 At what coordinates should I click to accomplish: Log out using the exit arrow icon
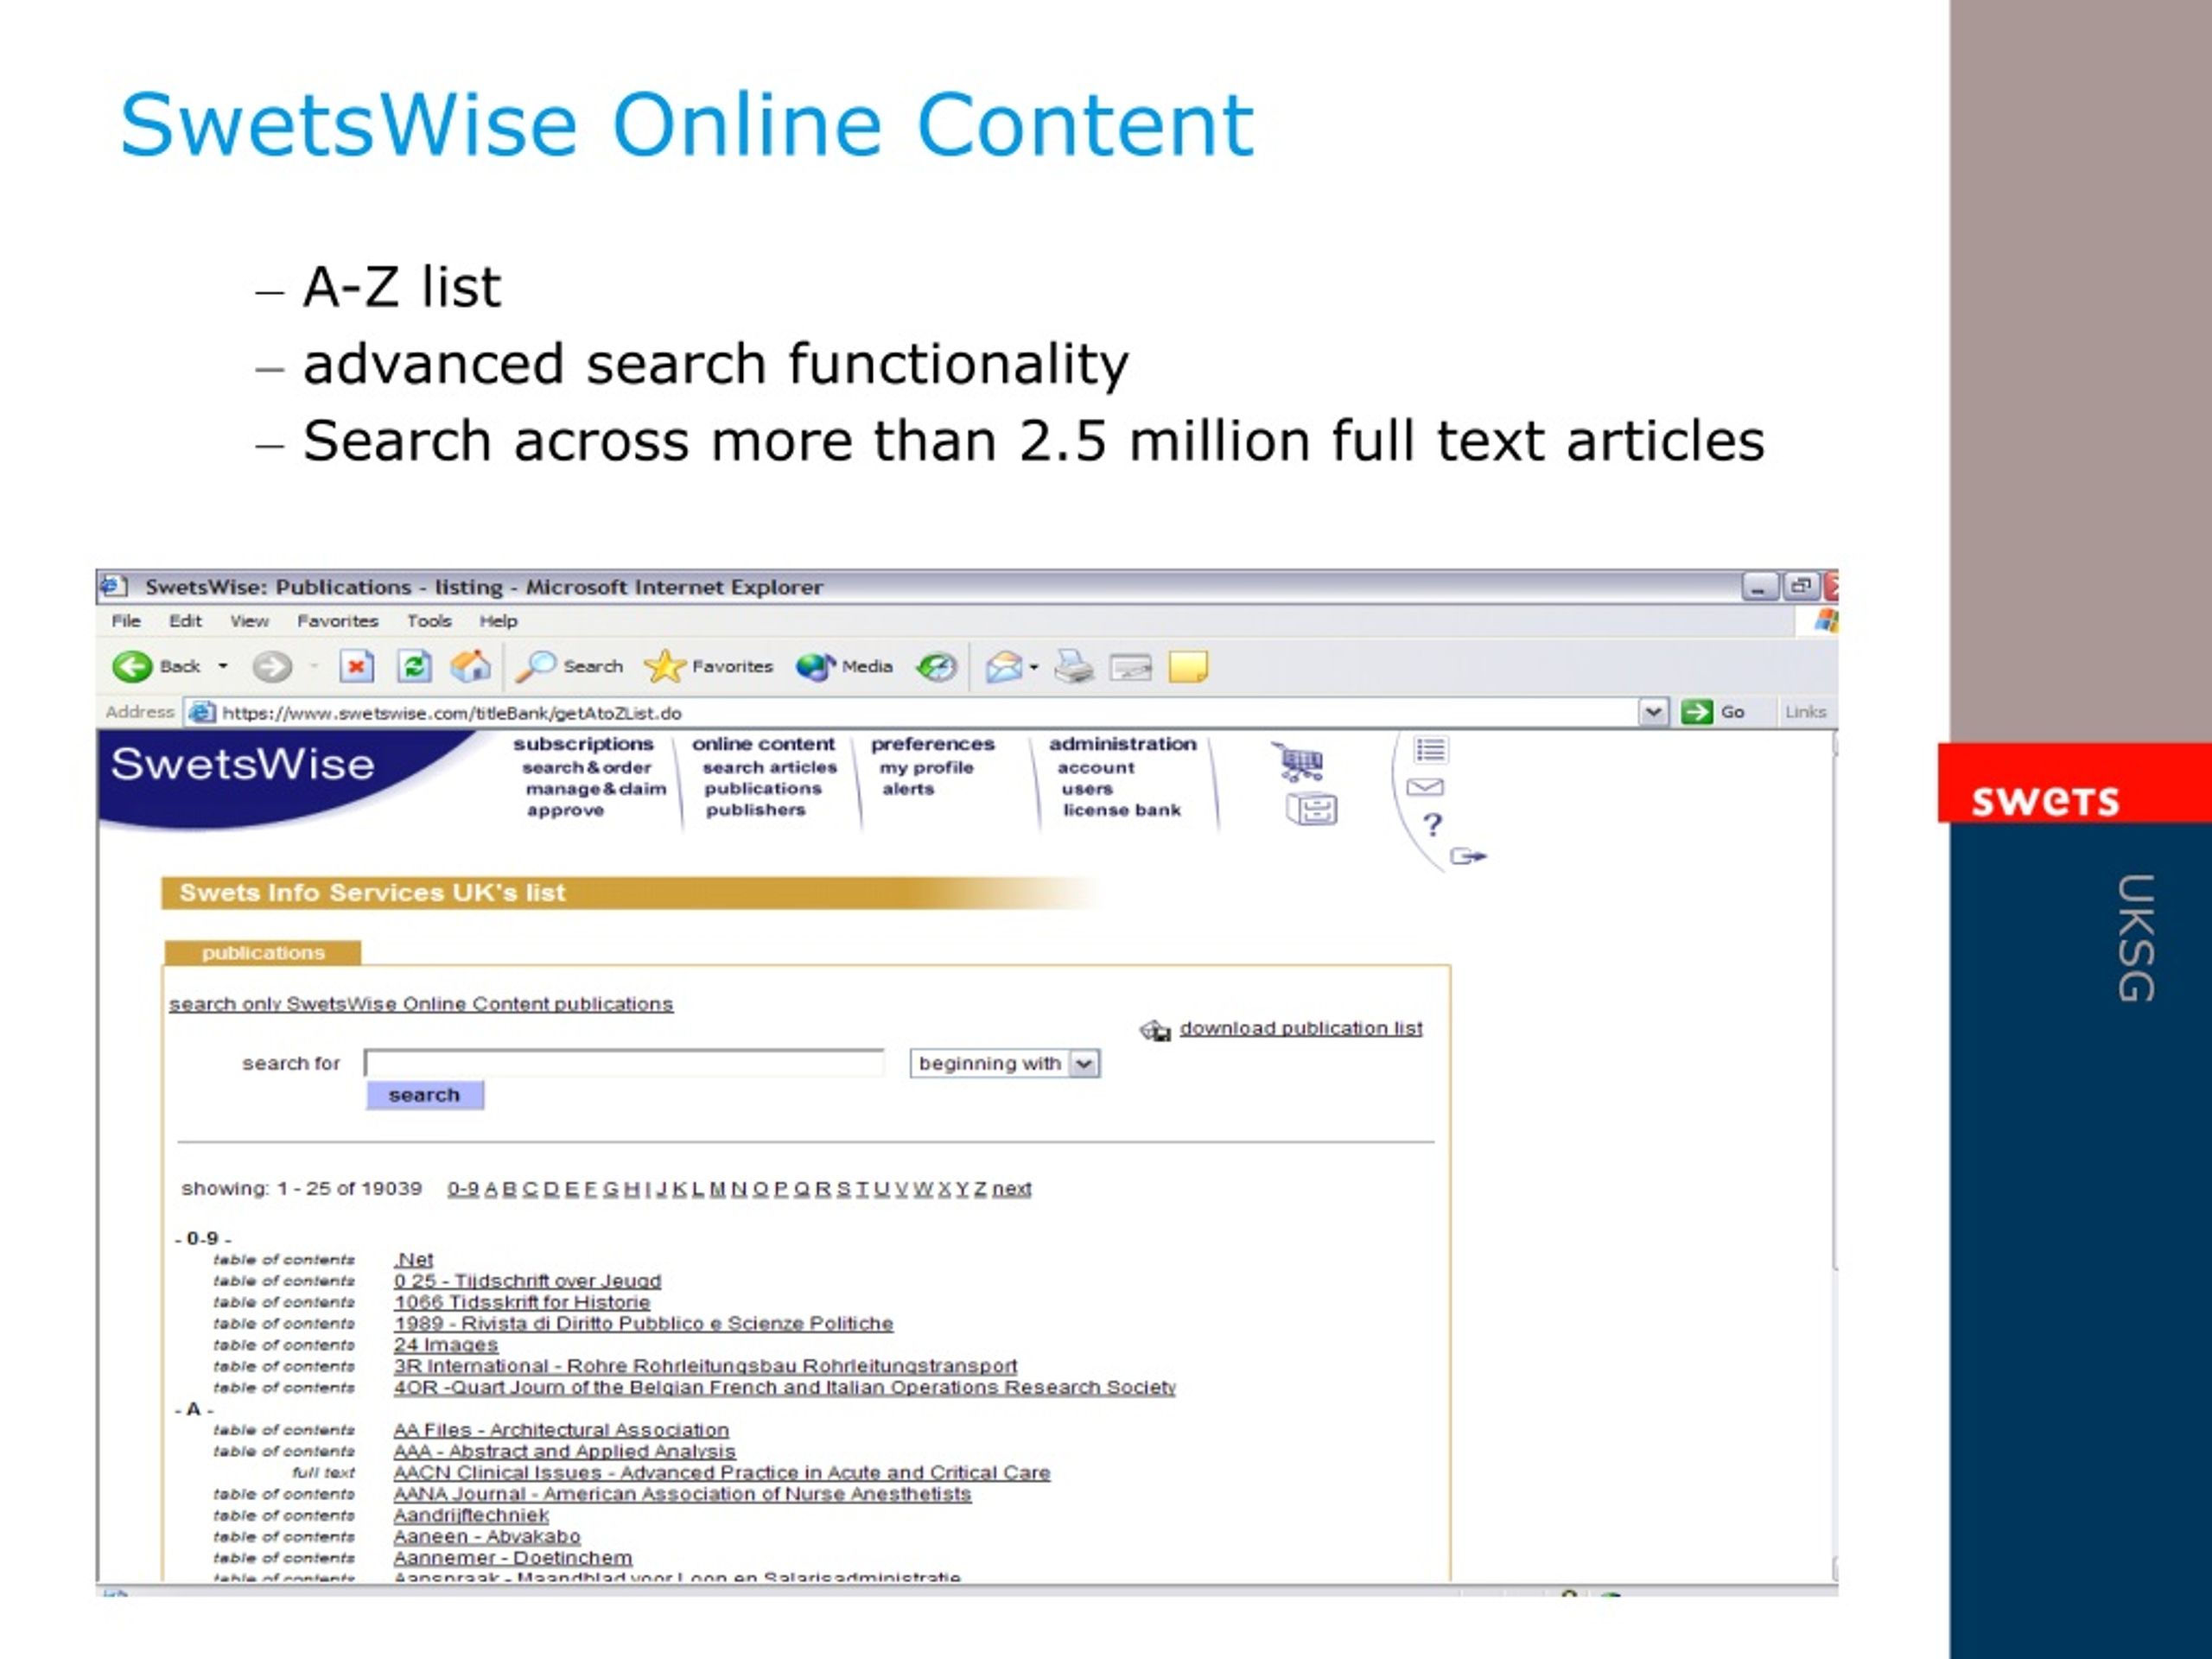point(1468,856)
